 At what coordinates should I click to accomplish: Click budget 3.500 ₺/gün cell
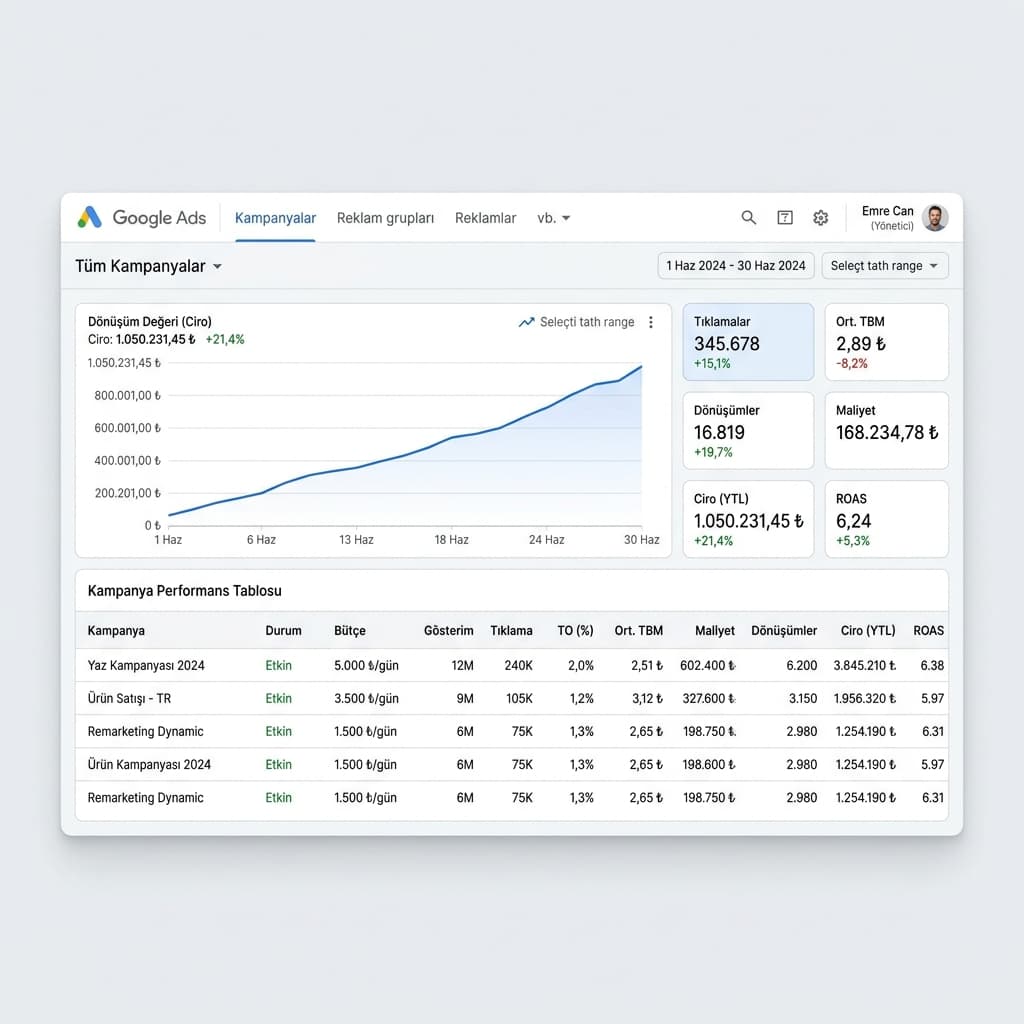coord(366,699)
